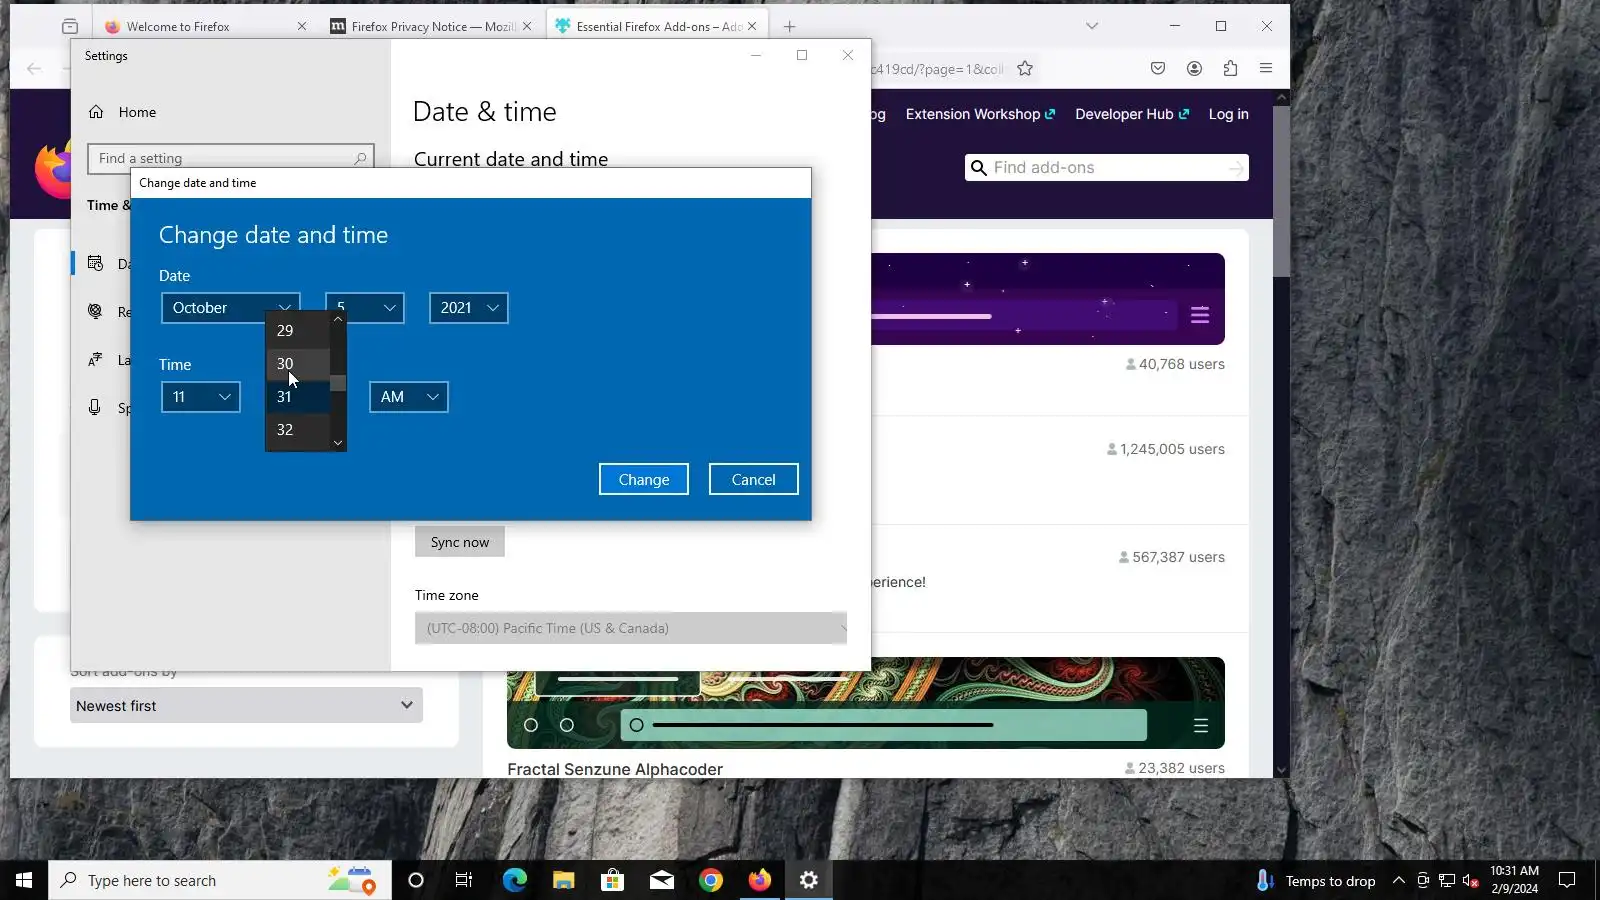
Task: Open the volume icon in system tray
Action: [1471, 881]
